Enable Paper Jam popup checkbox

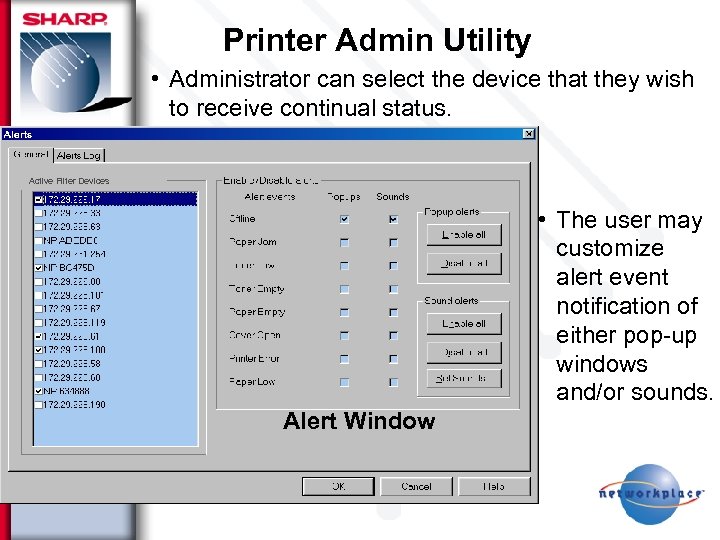point(344,242)
